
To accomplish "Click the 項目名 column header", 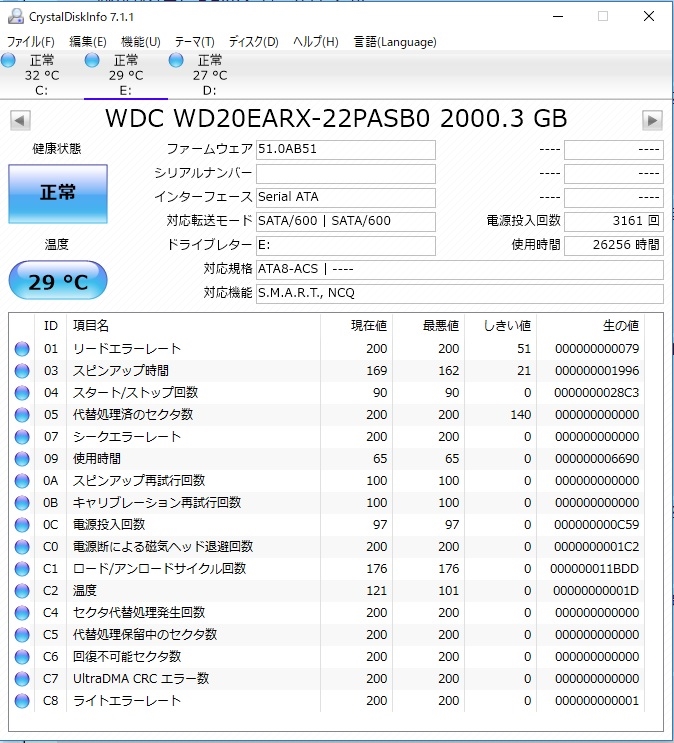I will 91,326.
